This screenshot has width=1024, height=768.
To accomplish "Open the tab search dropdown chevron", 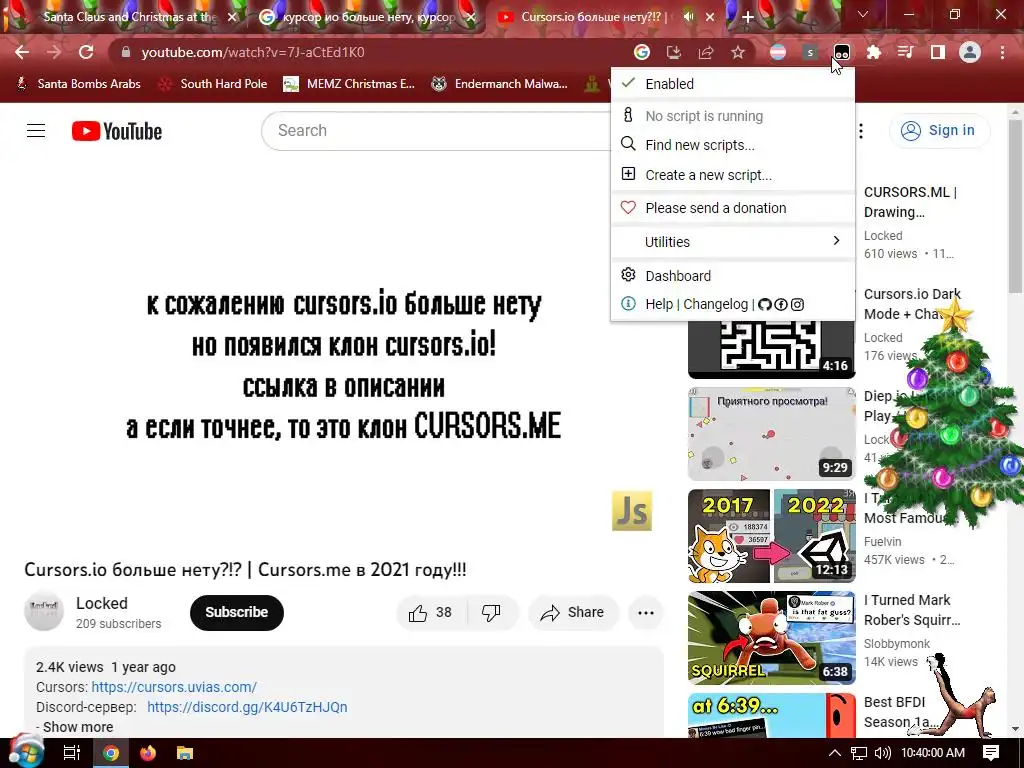I will [863, 14].
